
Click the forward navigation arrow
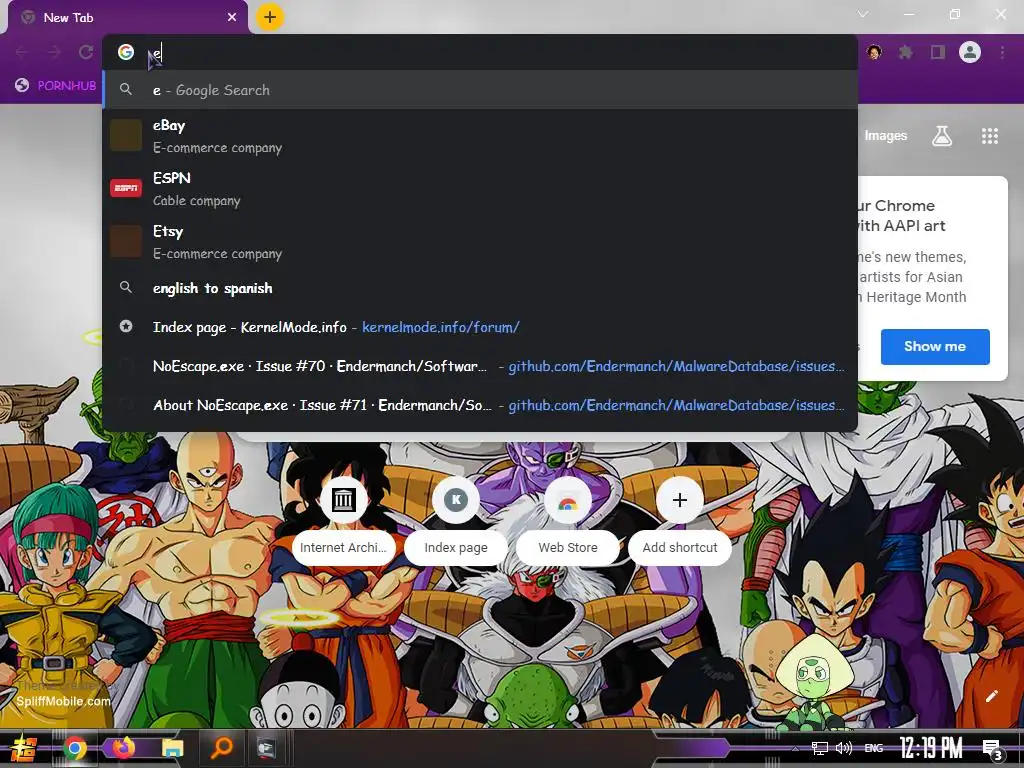(x=54, y=52)
